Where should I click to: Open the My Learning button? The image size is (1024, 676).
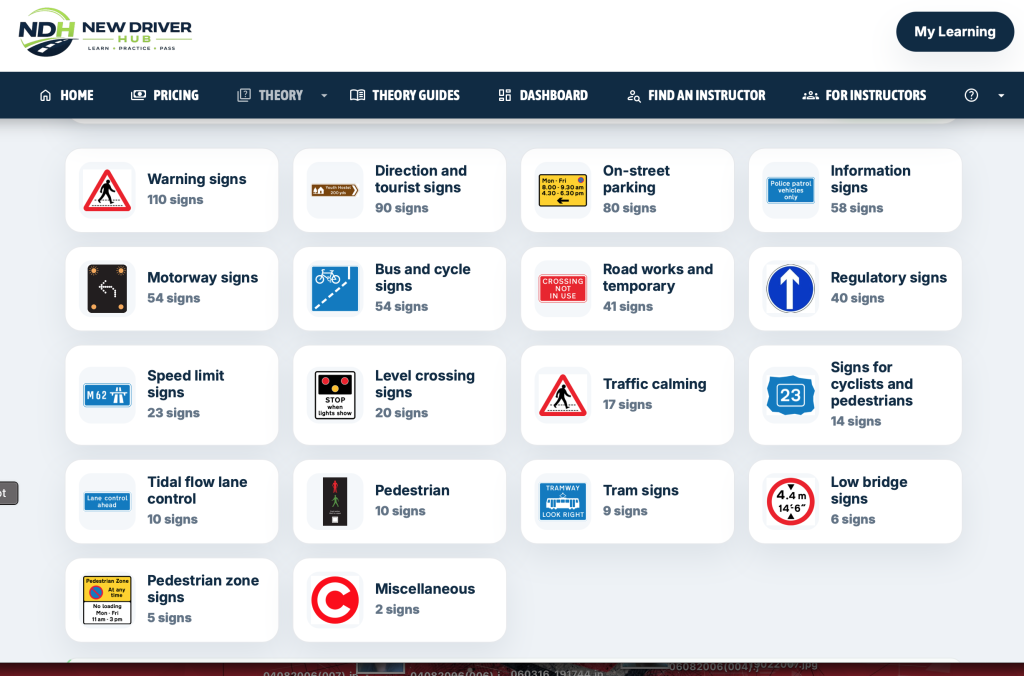[955, 31]
